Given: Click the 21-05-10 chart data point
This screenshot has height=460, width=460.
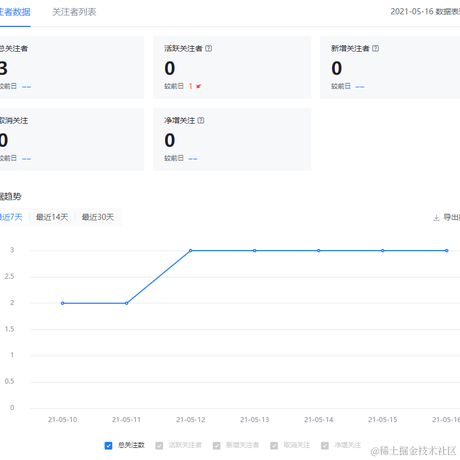Looking at the screenshot, I should click(63, 303).
